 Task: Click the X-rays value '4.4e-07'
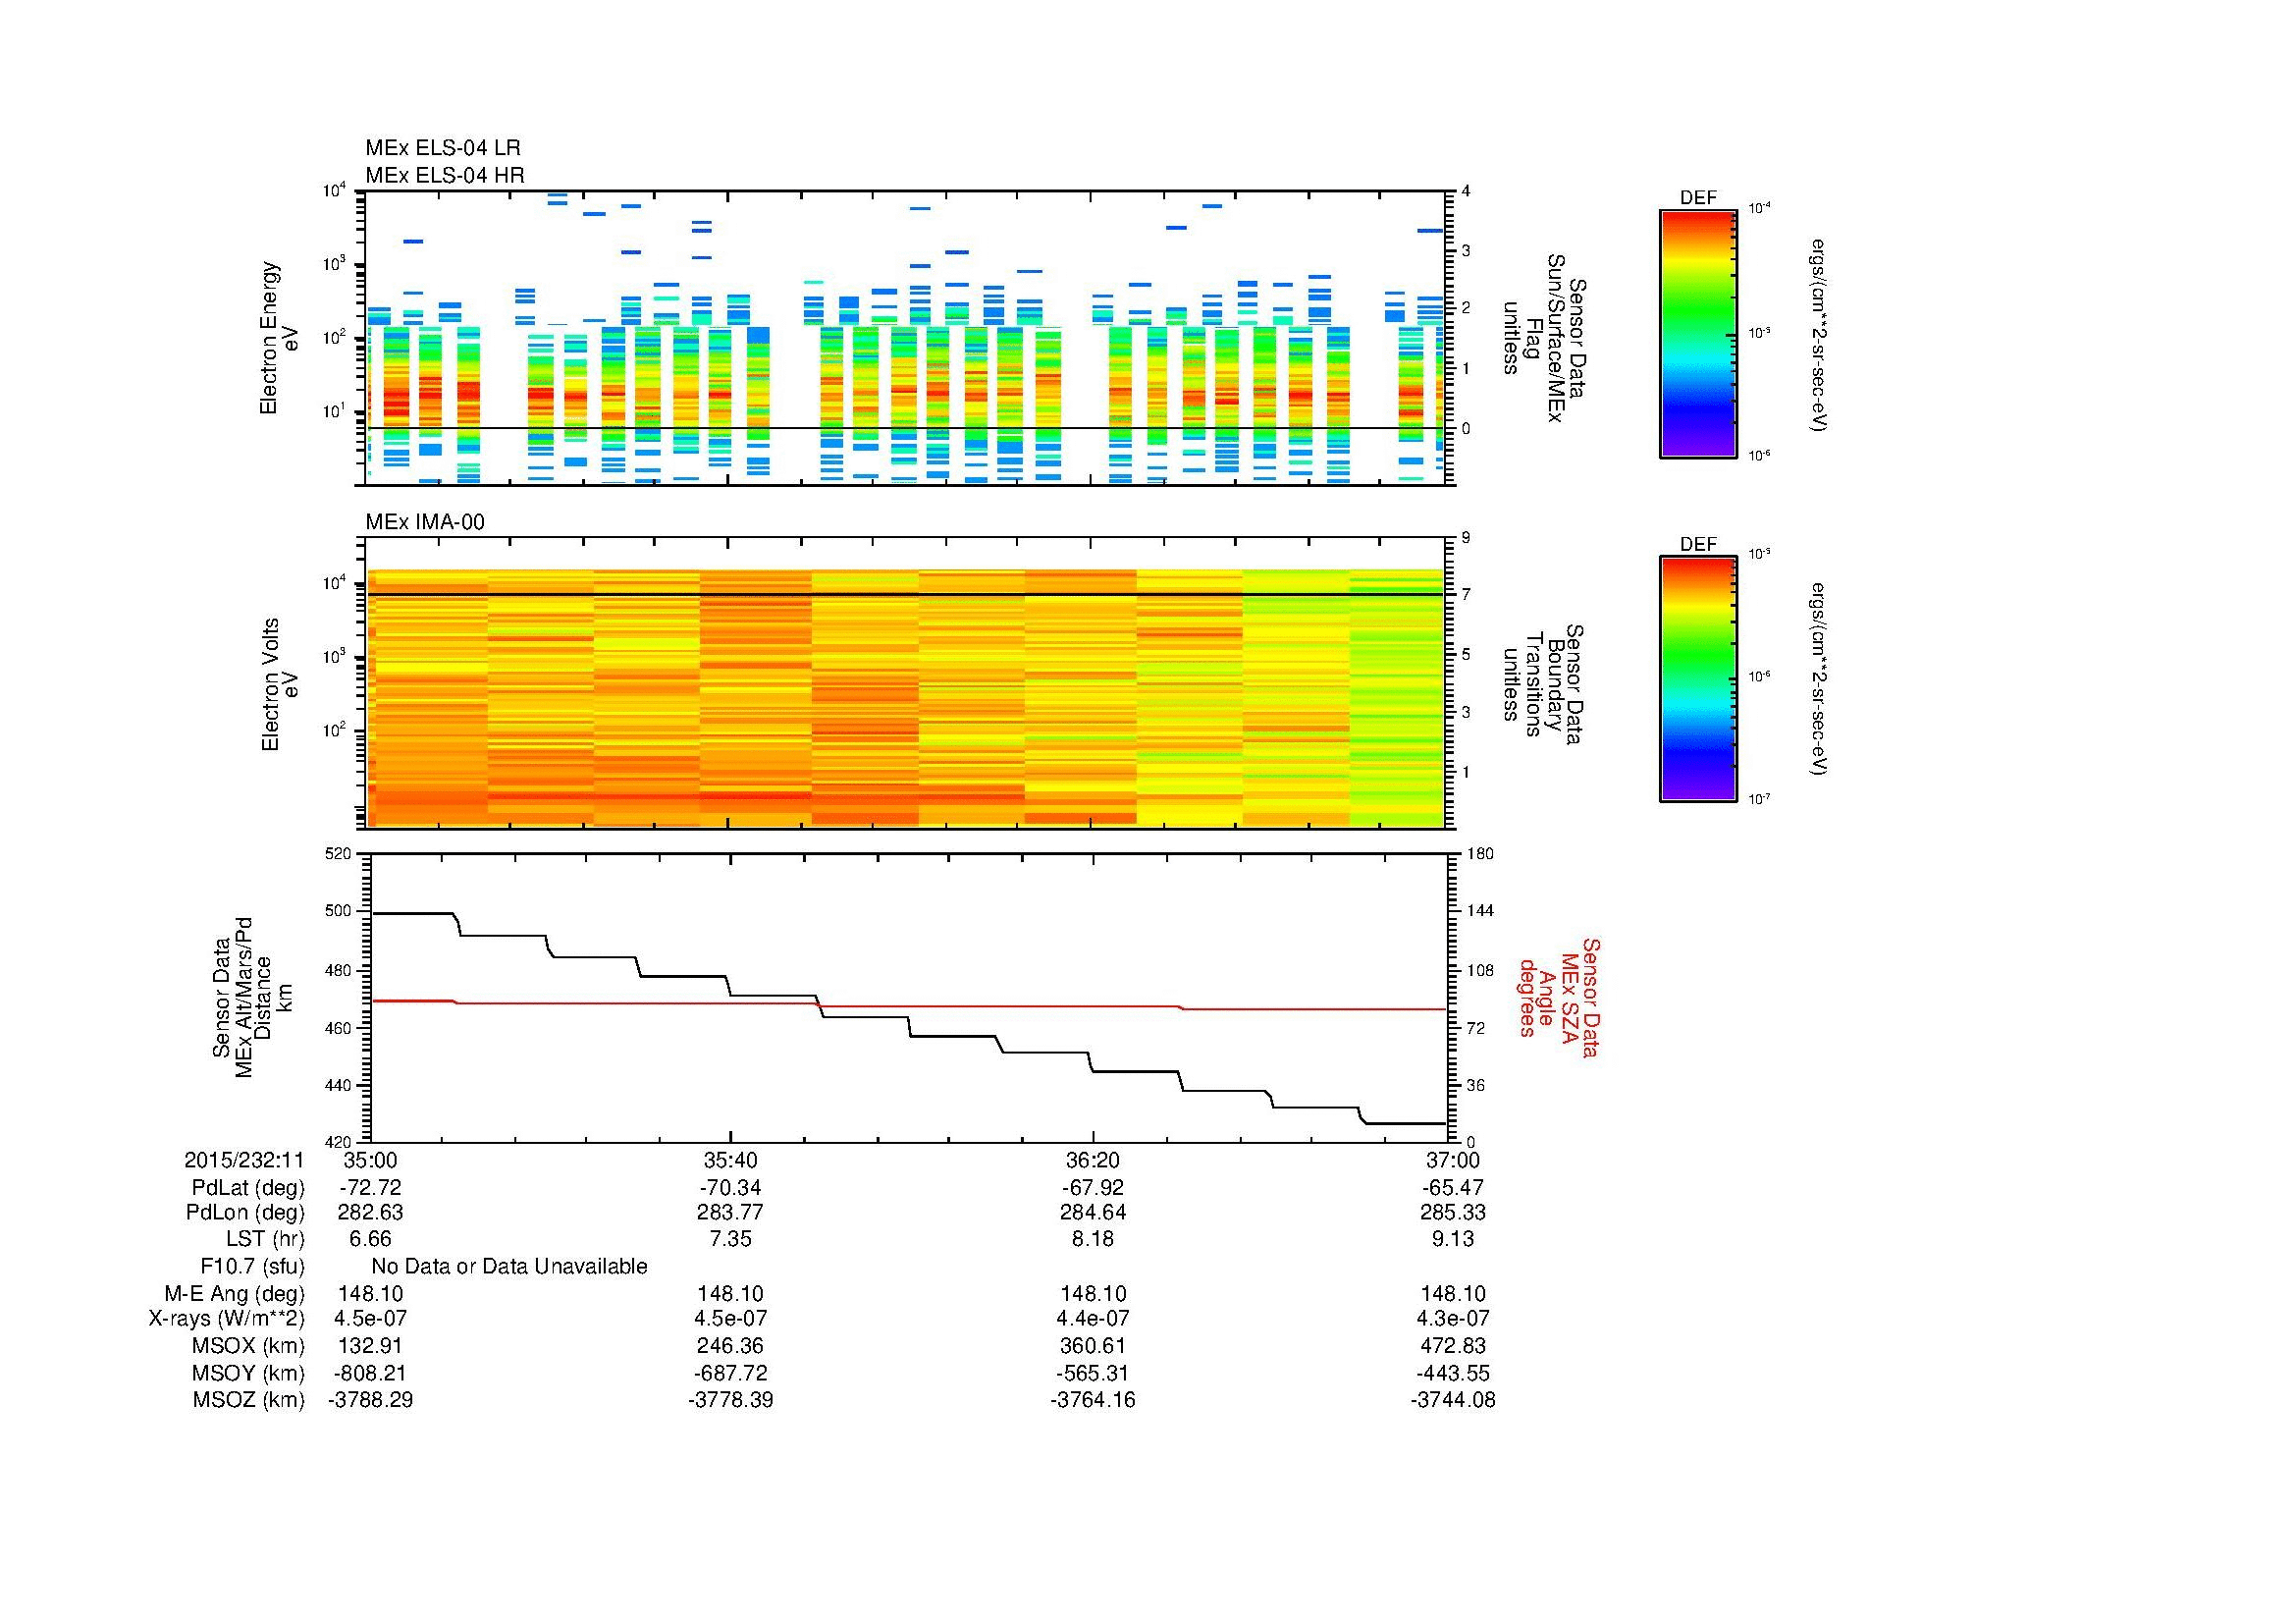pyautogui.click(x=1093, y=1319)
